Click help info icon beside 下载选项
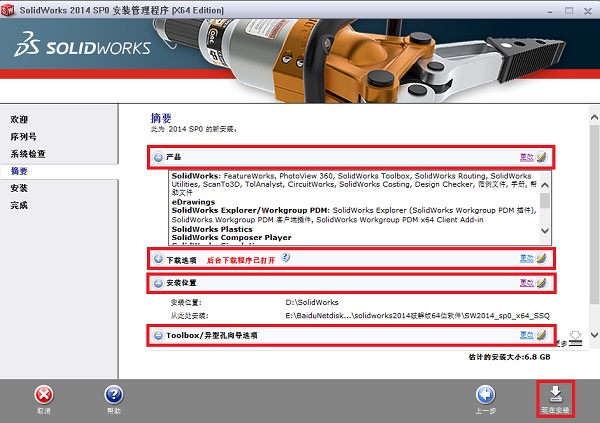The height and width of the screenshot is (423, 600). pyautogui.click(x=286, y=258)
